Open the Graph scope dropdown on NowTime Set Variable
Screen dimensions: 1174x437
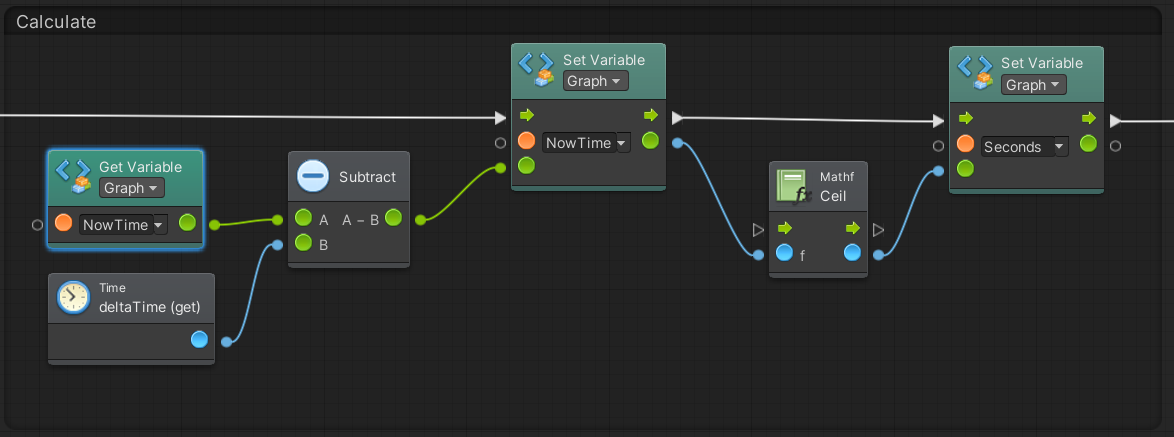point(595,81)
